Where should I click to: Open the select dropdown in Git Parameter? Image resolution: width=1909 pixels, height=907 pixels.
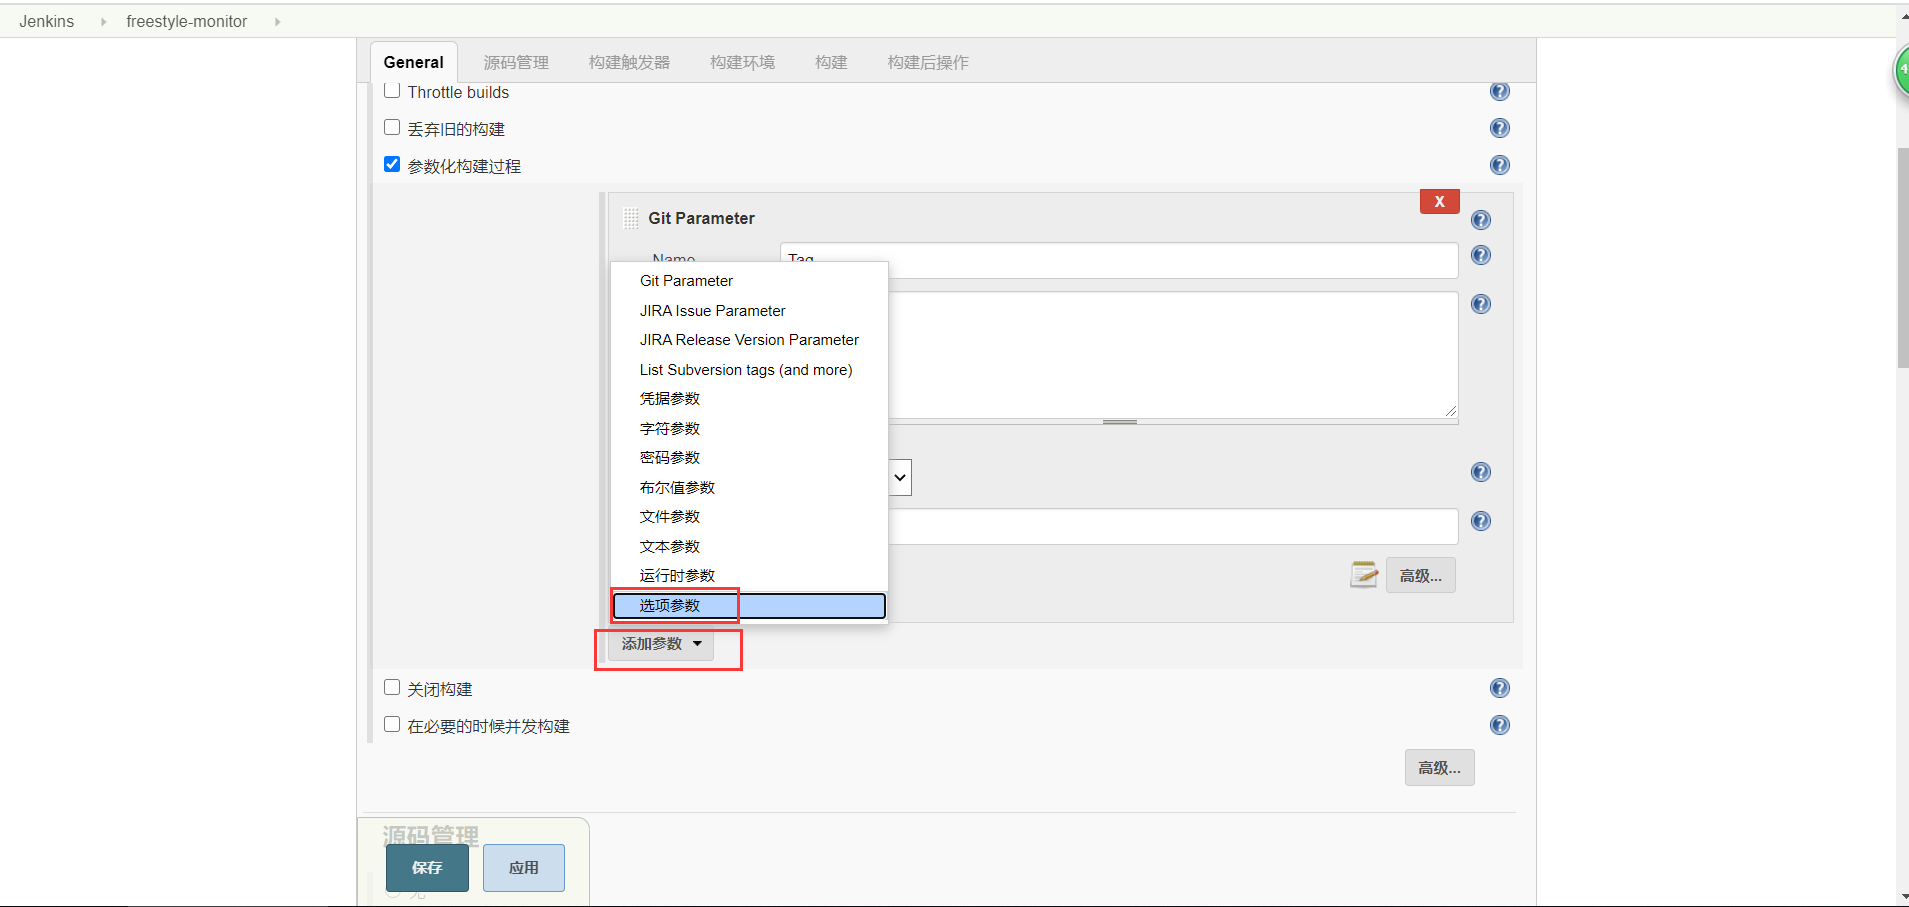(900, 478)
